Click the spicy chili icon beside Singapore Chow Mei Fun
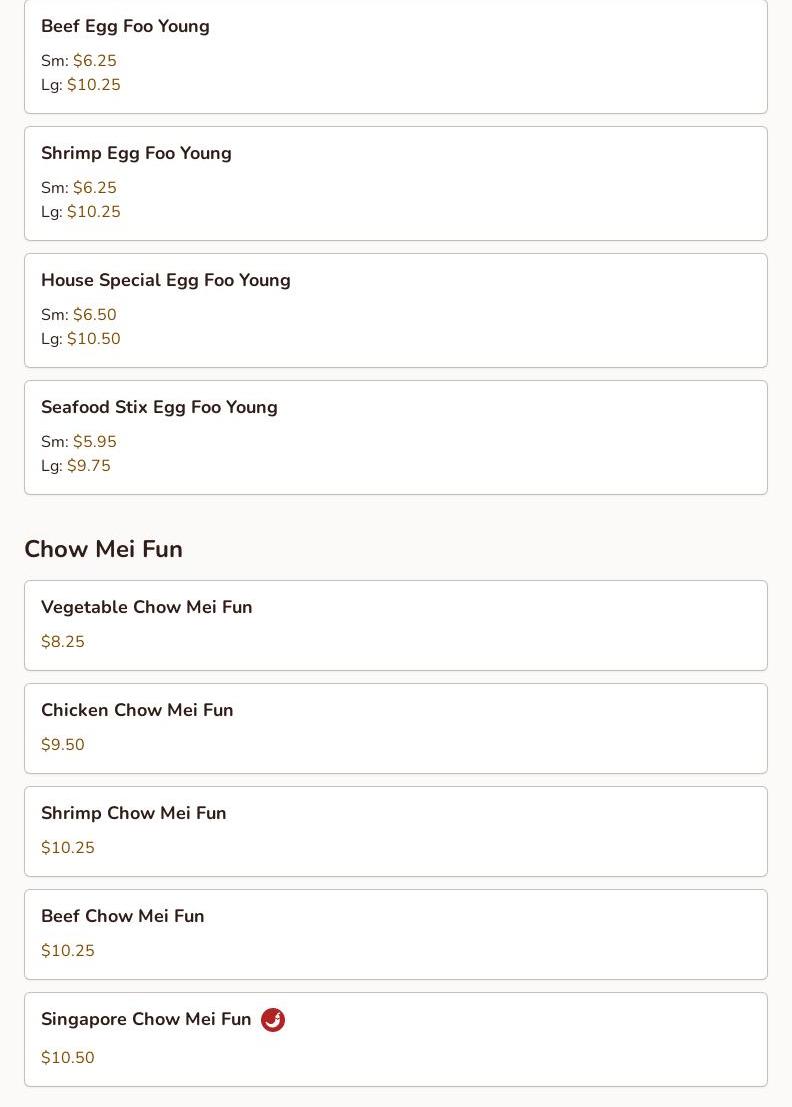Screen dimensions: 792x1107 273,1020
